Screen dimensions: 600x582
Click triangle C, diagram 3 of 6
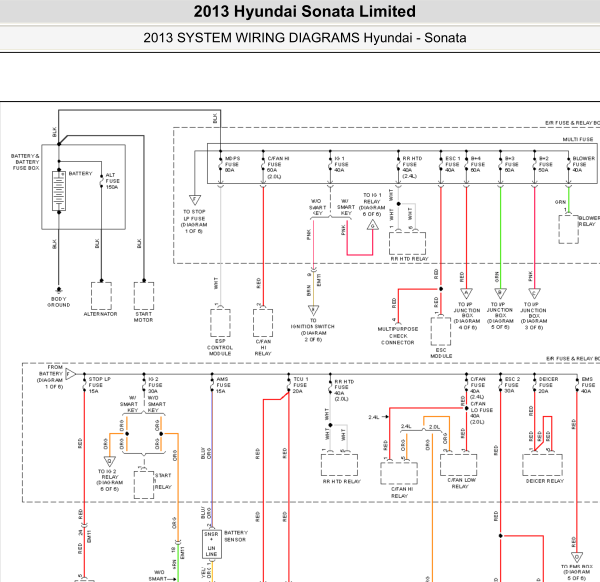[x=534, y=293]
